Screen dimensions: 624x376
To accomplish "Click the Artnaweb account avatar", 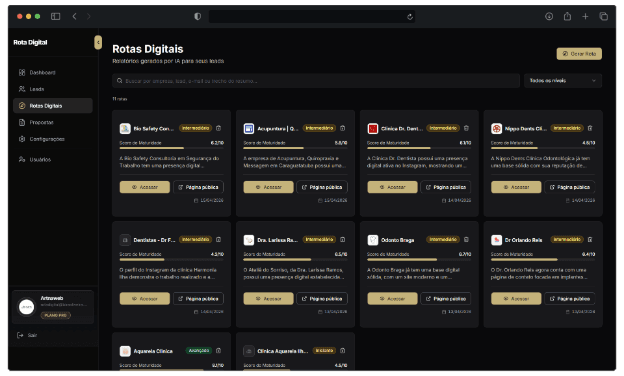I will point(27,307).
